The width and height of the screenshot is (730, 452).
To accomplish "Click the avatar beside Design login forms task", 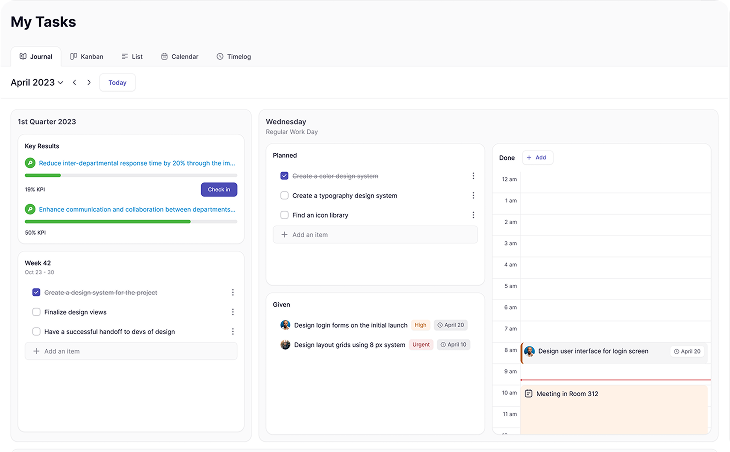I will point(285,325).
